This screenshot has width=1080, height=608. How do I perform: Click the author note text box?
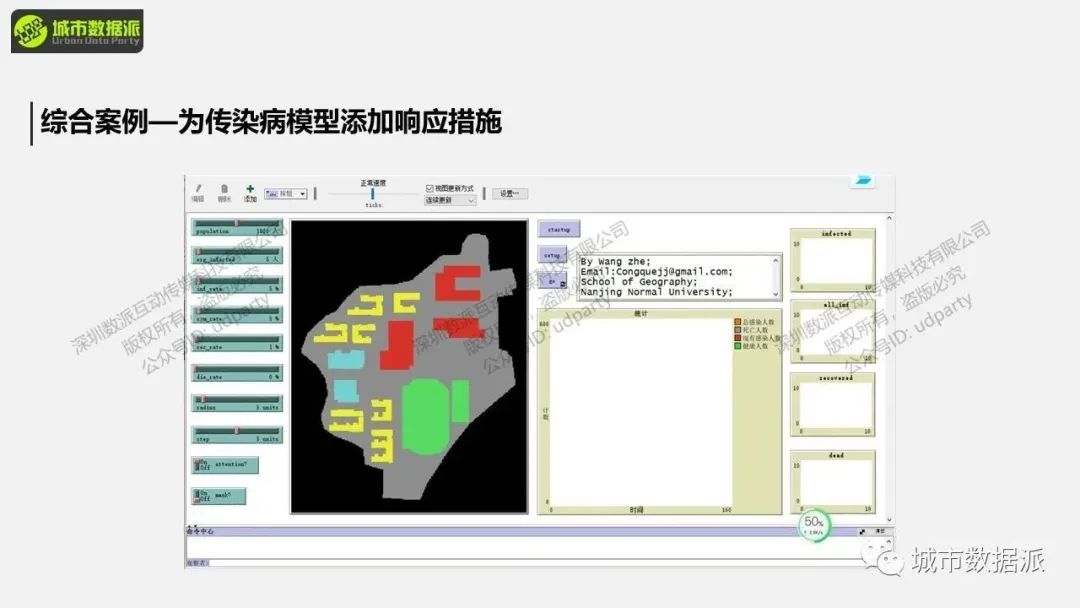pyautogui.click(x=679, y=277)
